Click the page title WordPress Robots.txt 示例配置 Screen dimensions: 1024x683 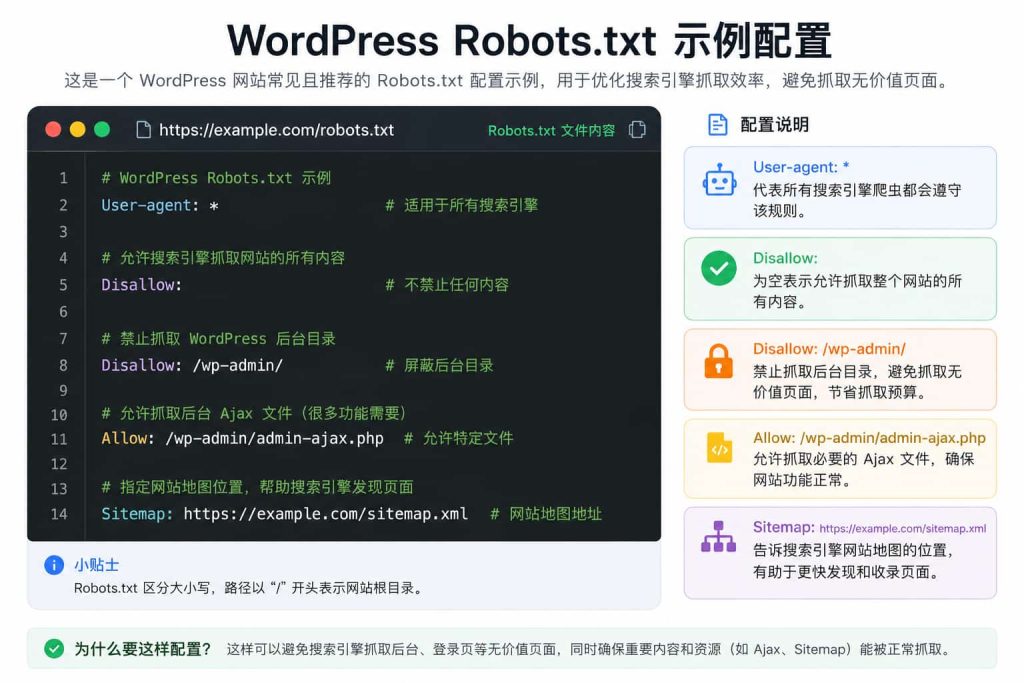(529, 40)
